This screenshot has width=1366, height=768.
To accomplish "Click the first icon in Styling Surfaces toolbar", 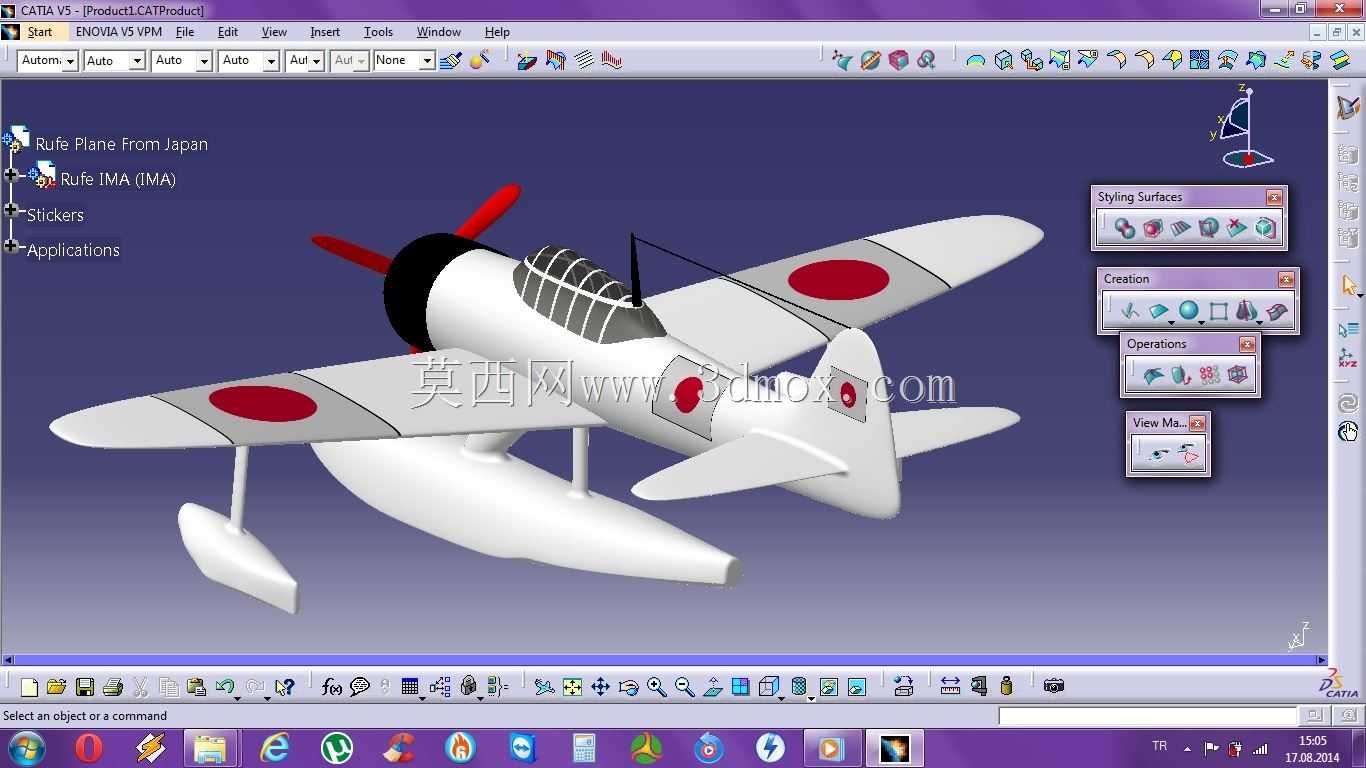I will click(1125, 229).
